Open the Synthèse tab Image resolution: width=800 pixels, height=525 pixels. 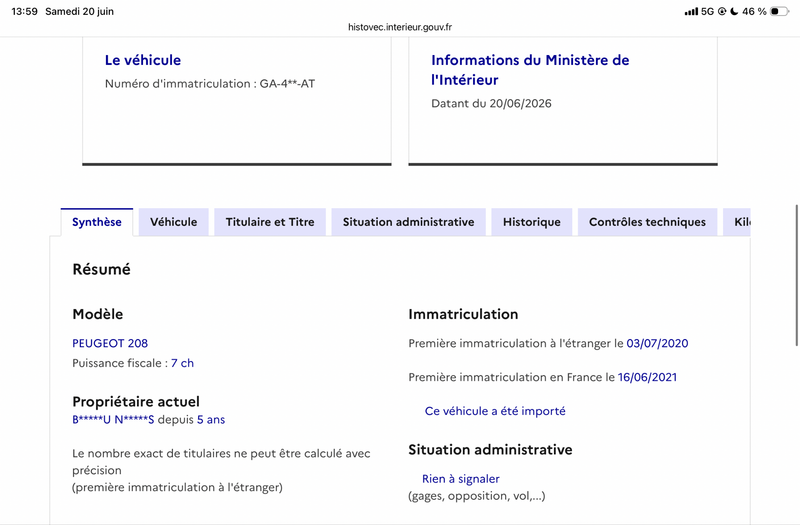96,222
